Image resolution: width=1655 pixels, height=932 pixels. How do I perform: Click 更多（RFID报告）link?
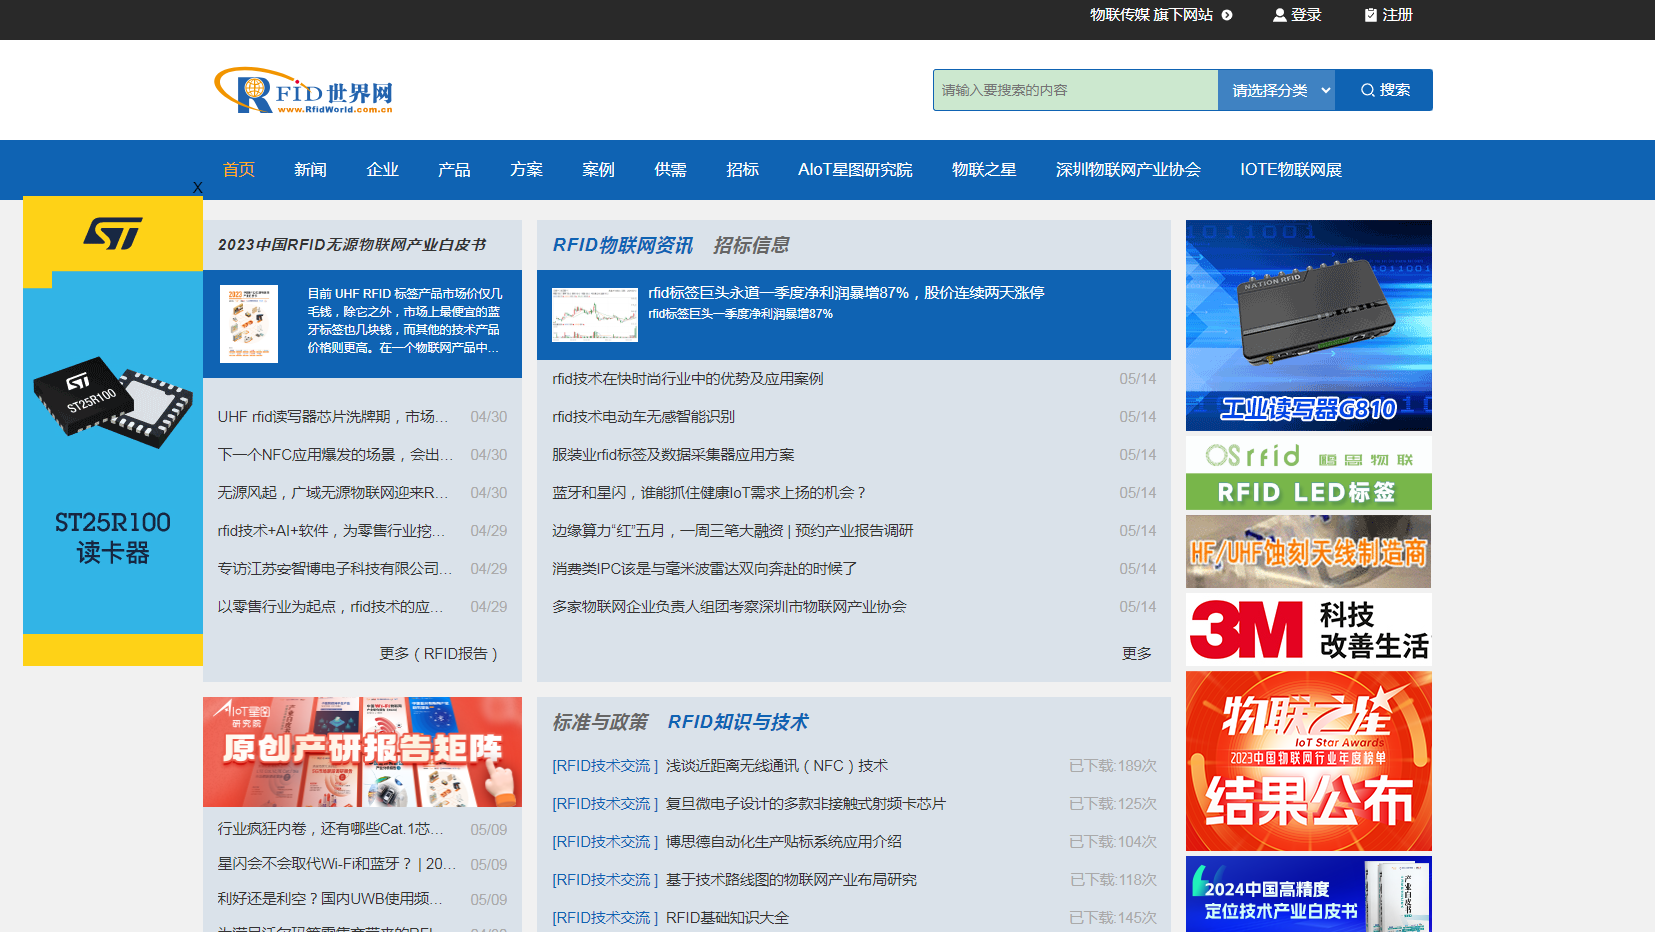tap(439, 653)
